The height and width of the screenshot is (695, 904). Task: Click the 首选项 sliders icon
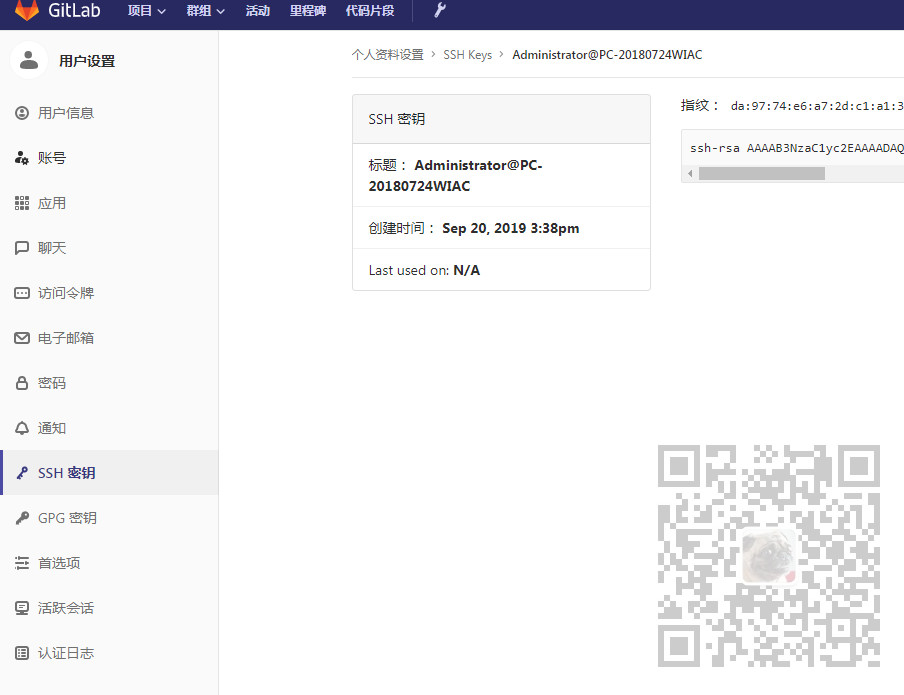pos(22,563)
